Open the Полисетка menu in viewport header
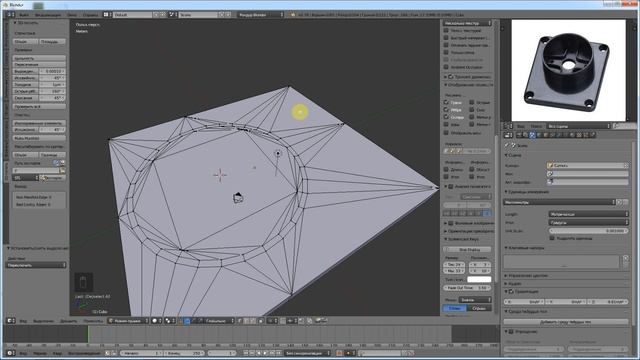 point(93,321)
